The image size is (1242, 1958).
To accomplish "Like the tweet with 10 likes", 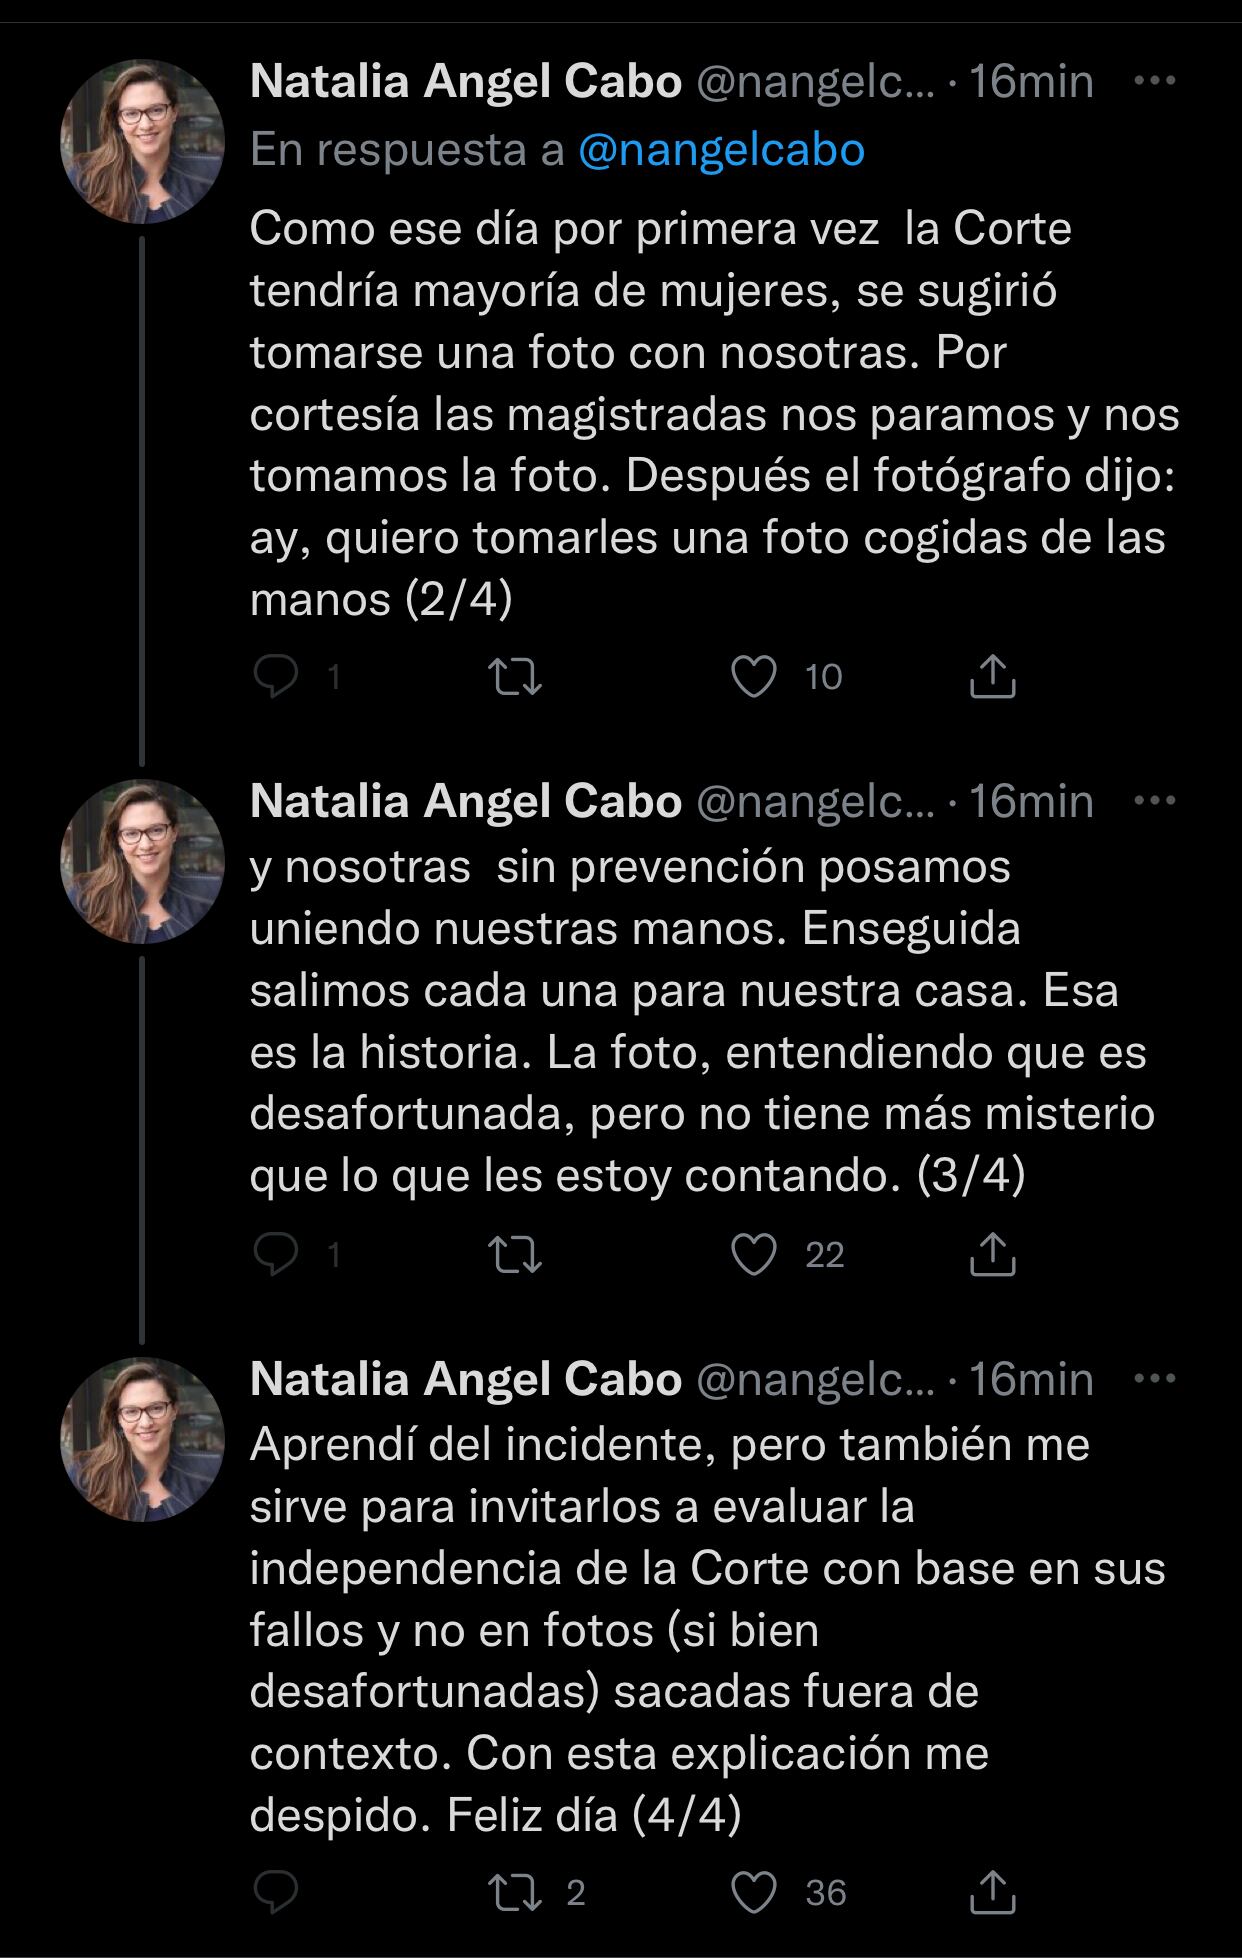I will click(754, 677).
